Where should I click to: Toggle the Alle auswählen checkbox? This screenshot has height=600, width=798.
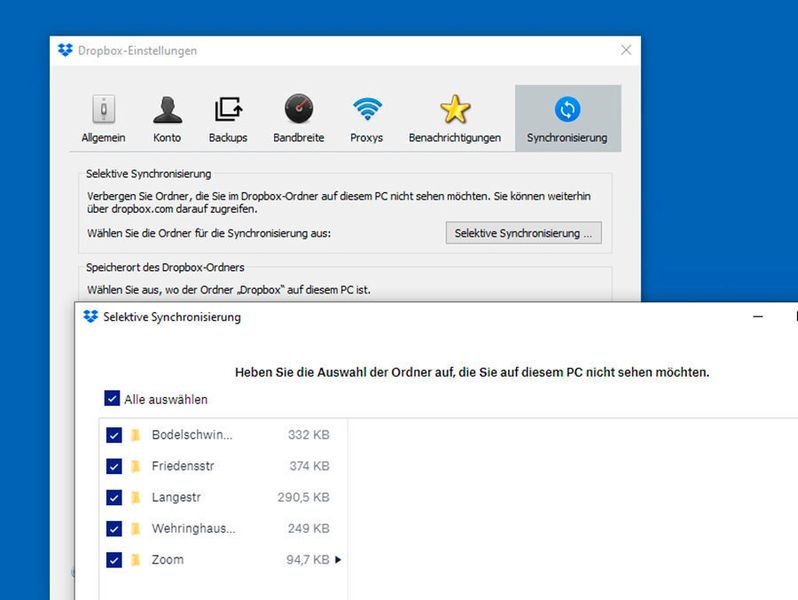(112, 398)
